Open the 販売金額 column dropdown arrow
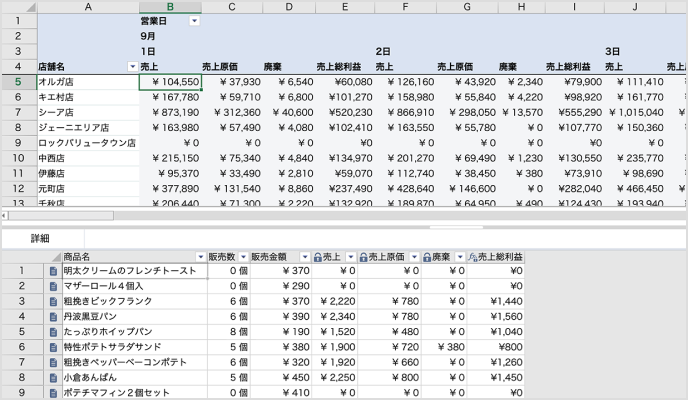The image size is (688, 400). [x=305, y=257]
